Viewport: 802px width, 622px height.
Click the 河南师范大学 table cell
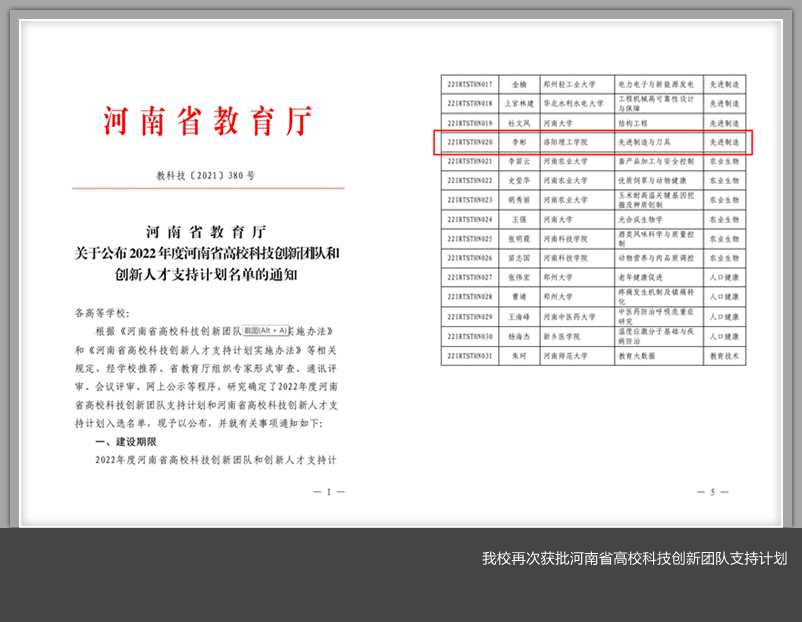point(566,355)
